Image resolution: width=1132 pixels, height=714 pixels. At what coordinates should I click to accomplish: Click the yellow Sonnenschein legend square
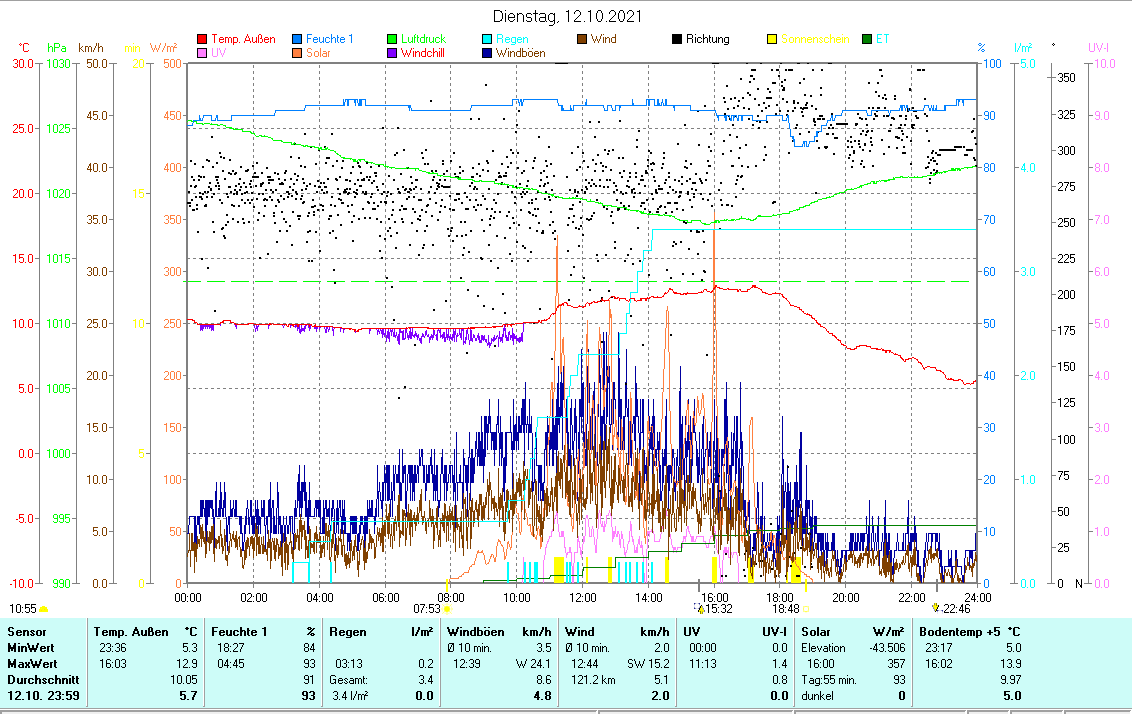point(772,39)
